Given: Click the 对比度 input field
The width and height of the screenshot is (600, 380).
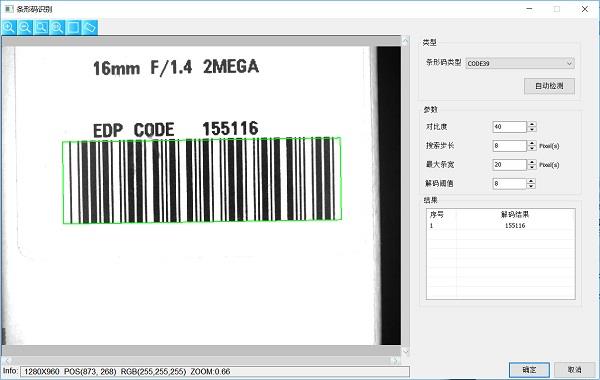Looking at the screenshot, I should pyautogui.click(x=510, y=127).
